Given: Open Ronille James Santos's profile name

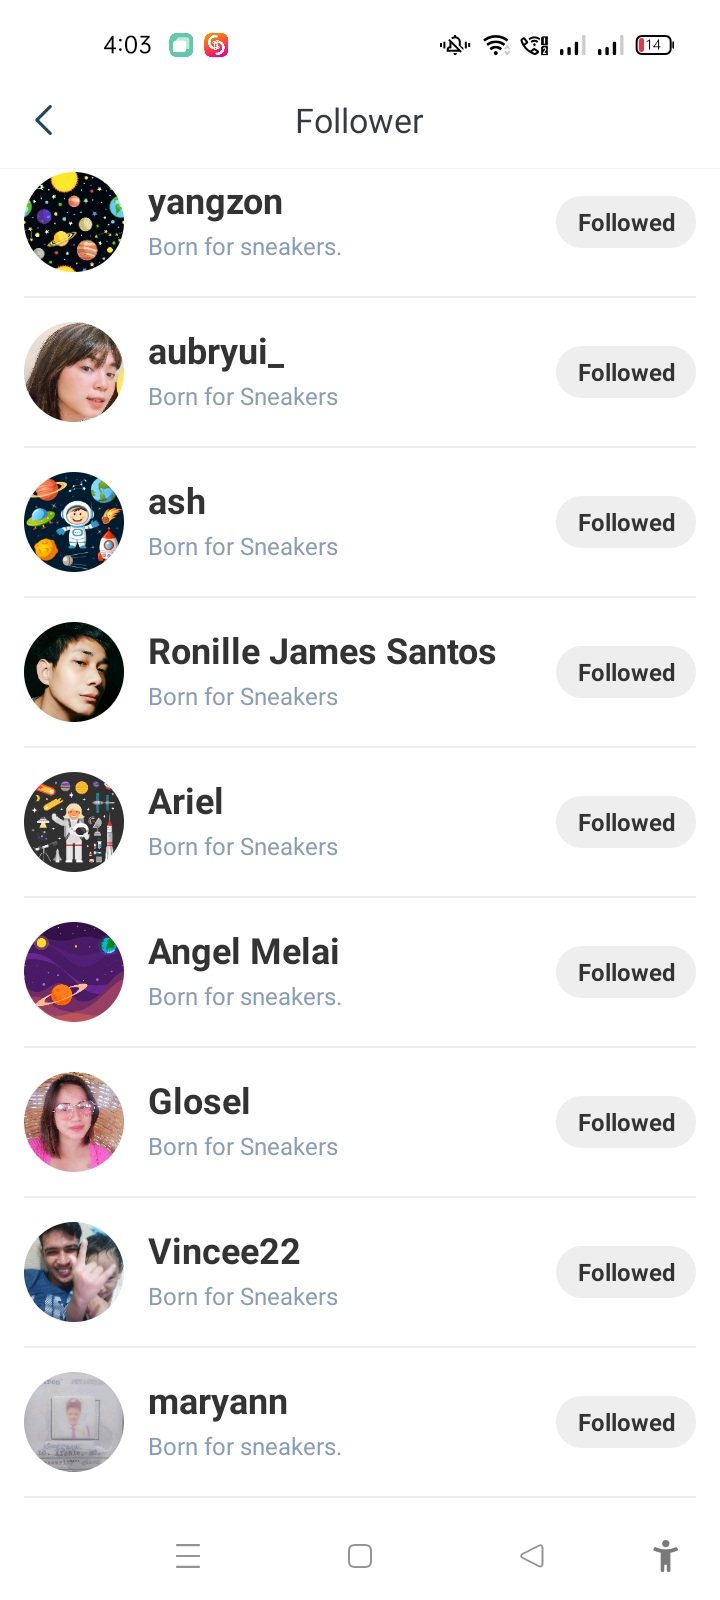Looking at the screenshot, I should point(322,652).
